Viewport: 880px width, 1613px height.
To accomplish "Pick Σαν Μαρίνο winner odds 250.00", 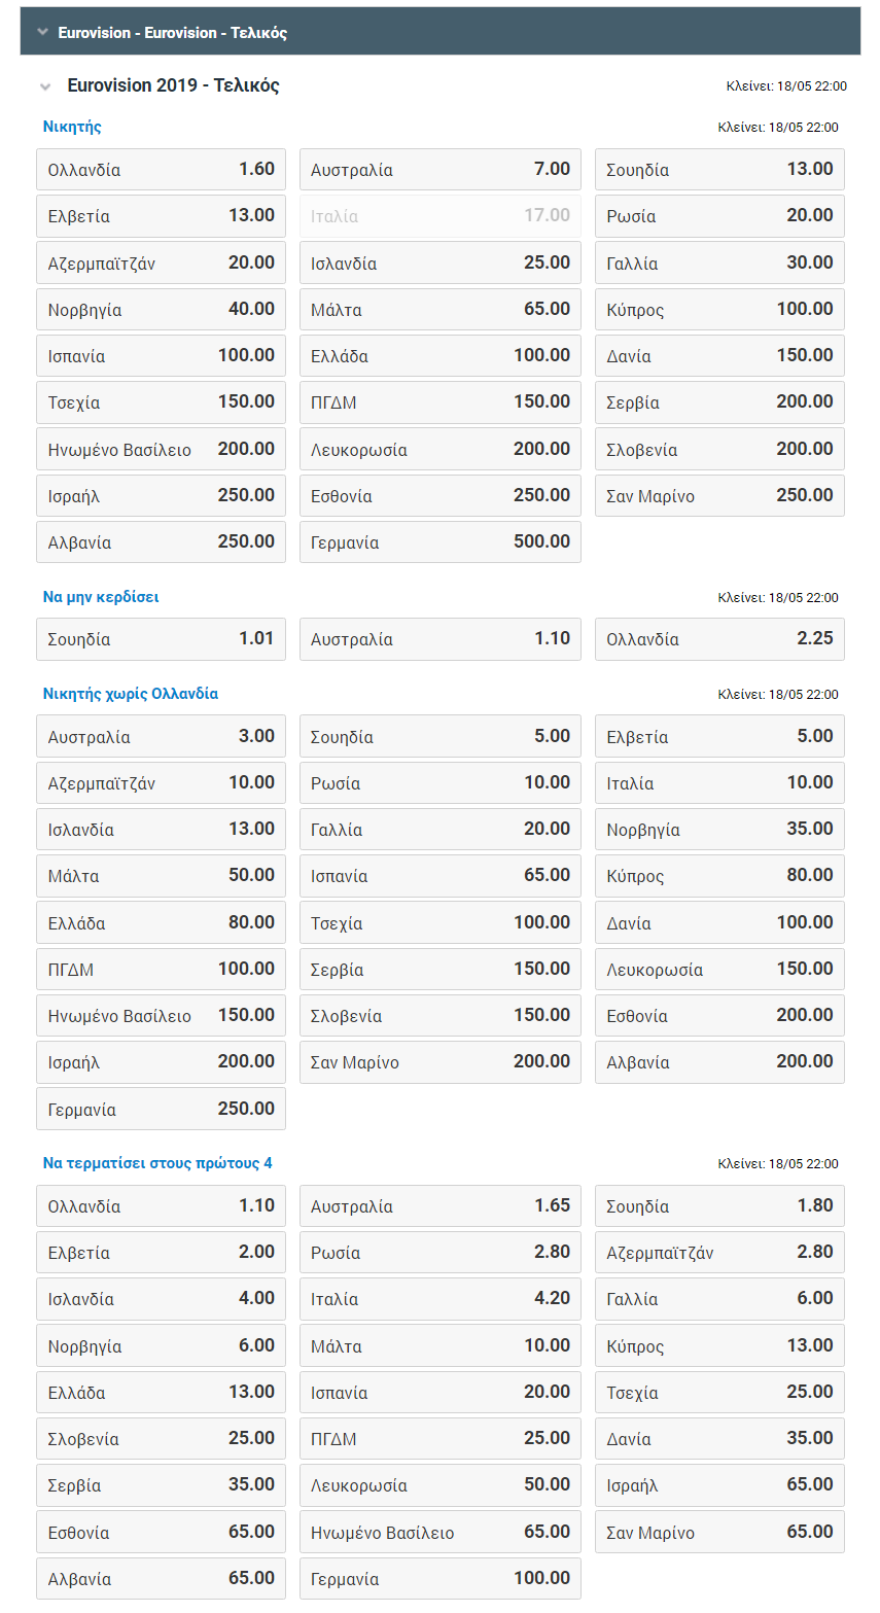I will pyautogui.click(x=719, y=496).
